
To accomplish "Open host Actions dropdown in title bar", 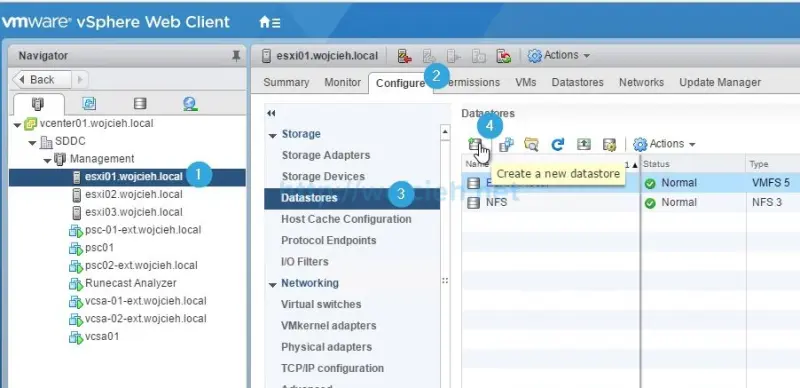I will coord(559,55).
